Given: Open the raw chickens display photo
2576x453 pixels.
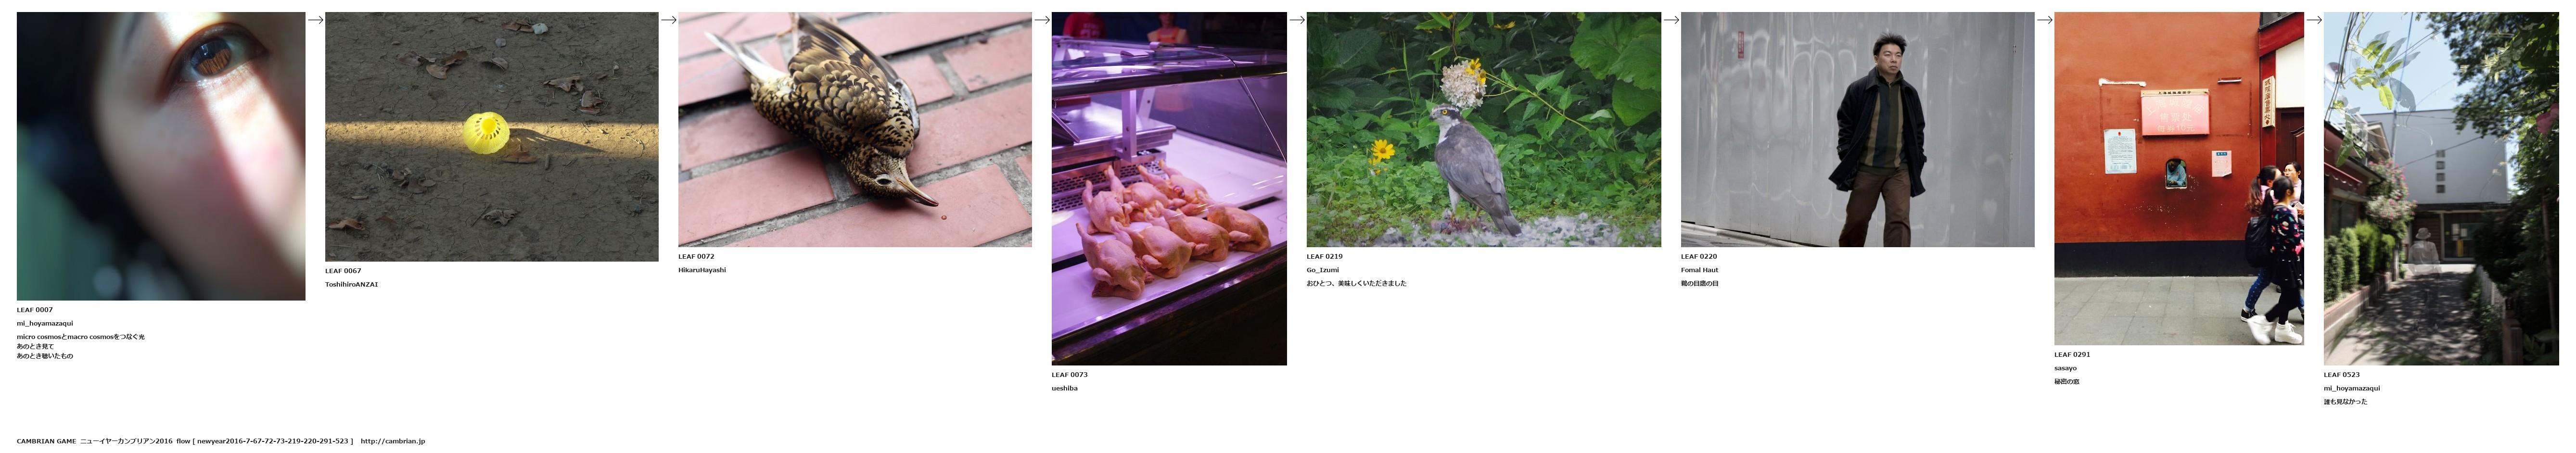Looking at the screenshot, I should click(1168, 188).
